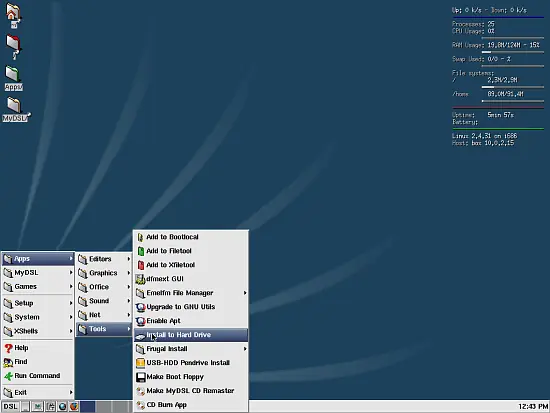Click the Find menu icon

pyautogui.click(x=8, y=362)
